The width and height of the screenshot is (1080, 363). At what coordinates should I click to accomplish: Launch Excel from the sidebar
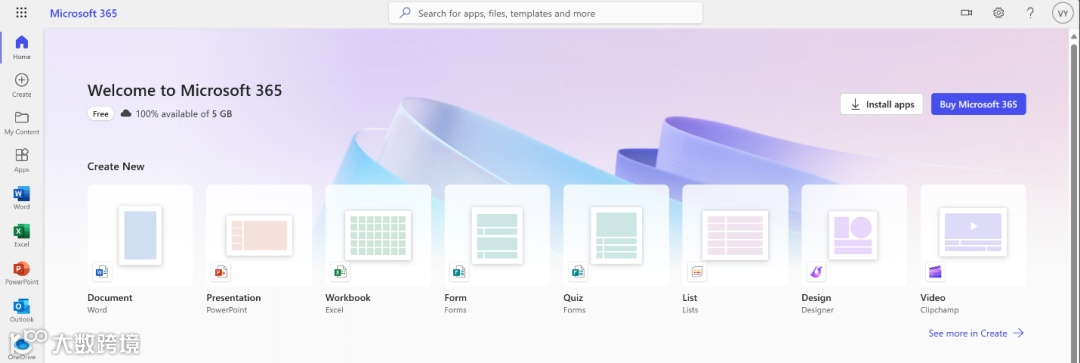coord(21,235)
